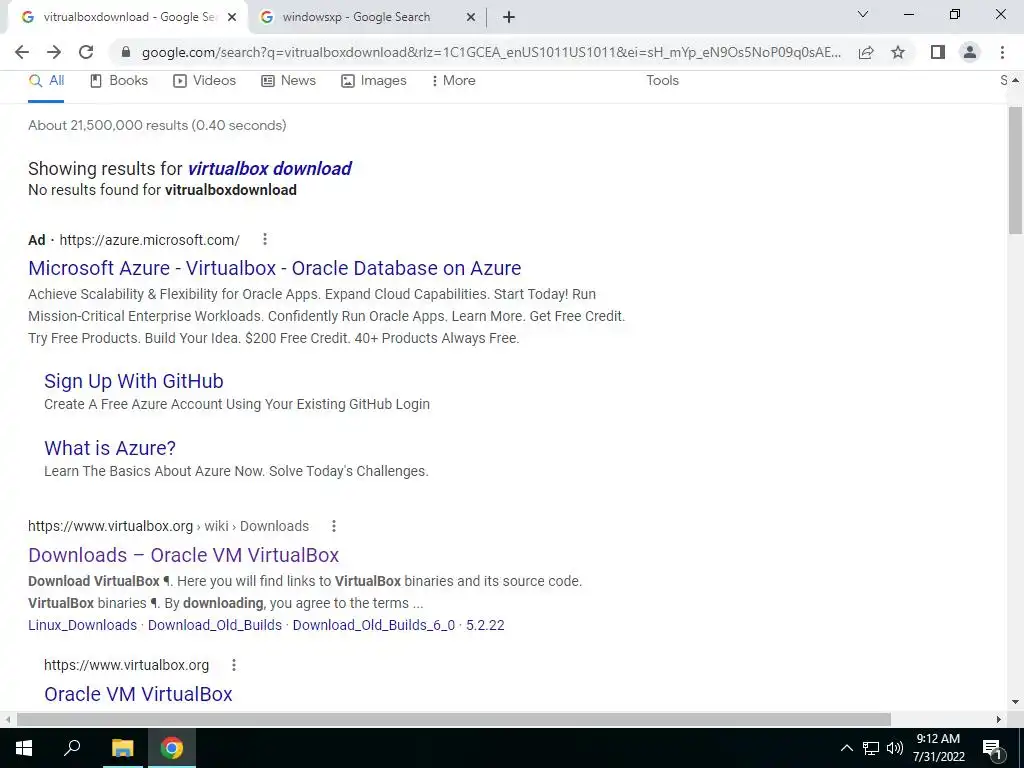
Task: Click the browser forward arrow
Action: 54,52
